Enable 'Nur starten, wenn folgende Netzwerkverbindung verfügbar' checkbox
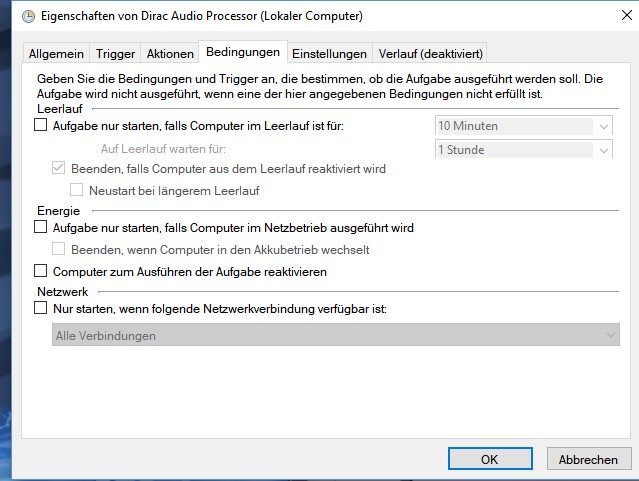 (x=41, y=309)
